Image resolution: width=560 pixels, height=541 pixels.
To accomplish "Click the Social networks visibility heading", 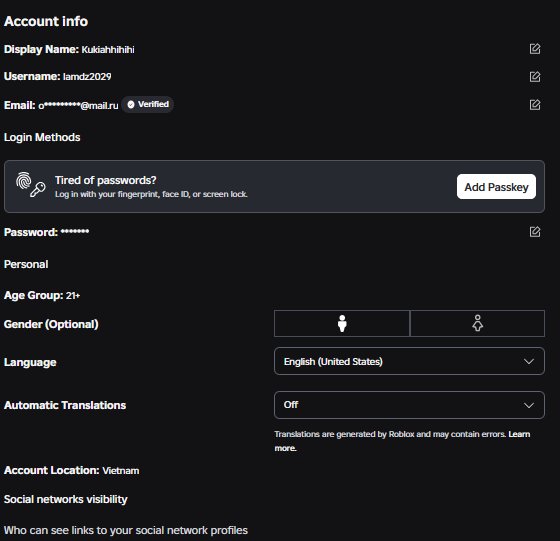I will (x=65, y=499).
